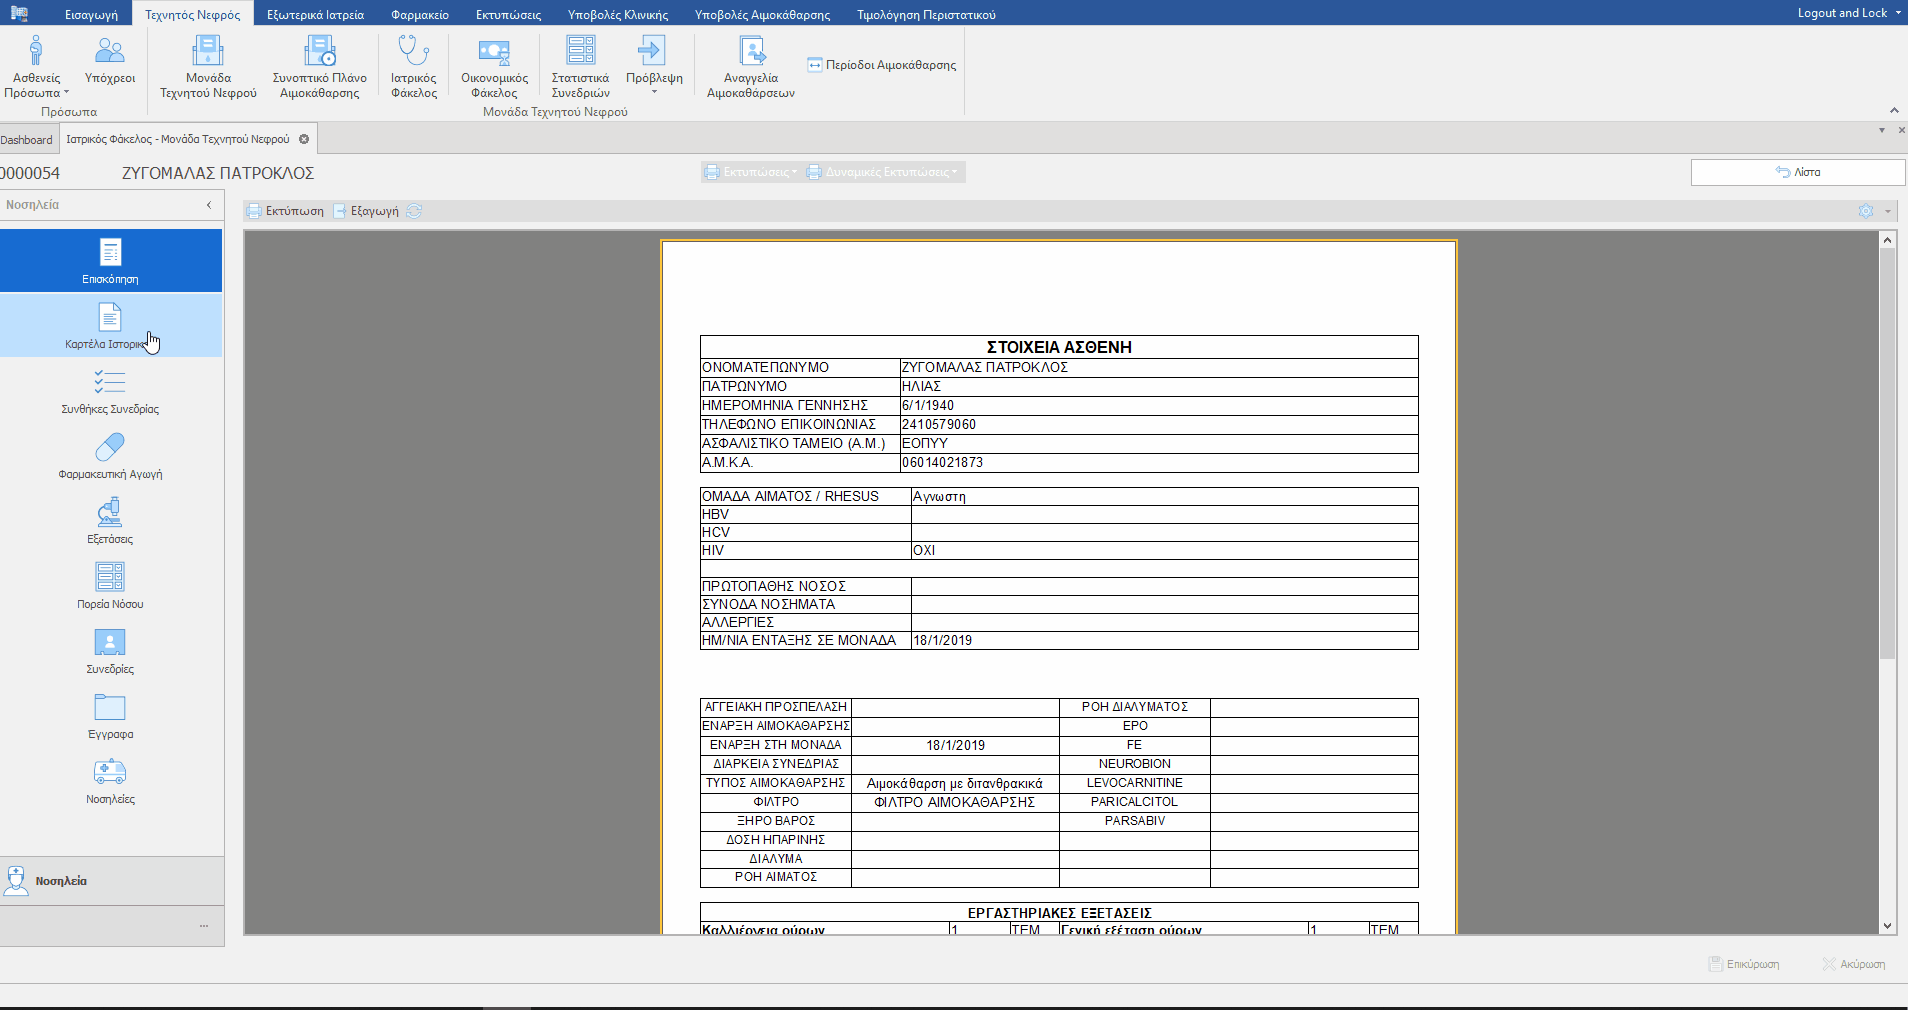The height and width of the screenshot is (1010, 1908).
Task: Expand the Πρόβλεψη dropdown
Action: click(x=654, y=92)
